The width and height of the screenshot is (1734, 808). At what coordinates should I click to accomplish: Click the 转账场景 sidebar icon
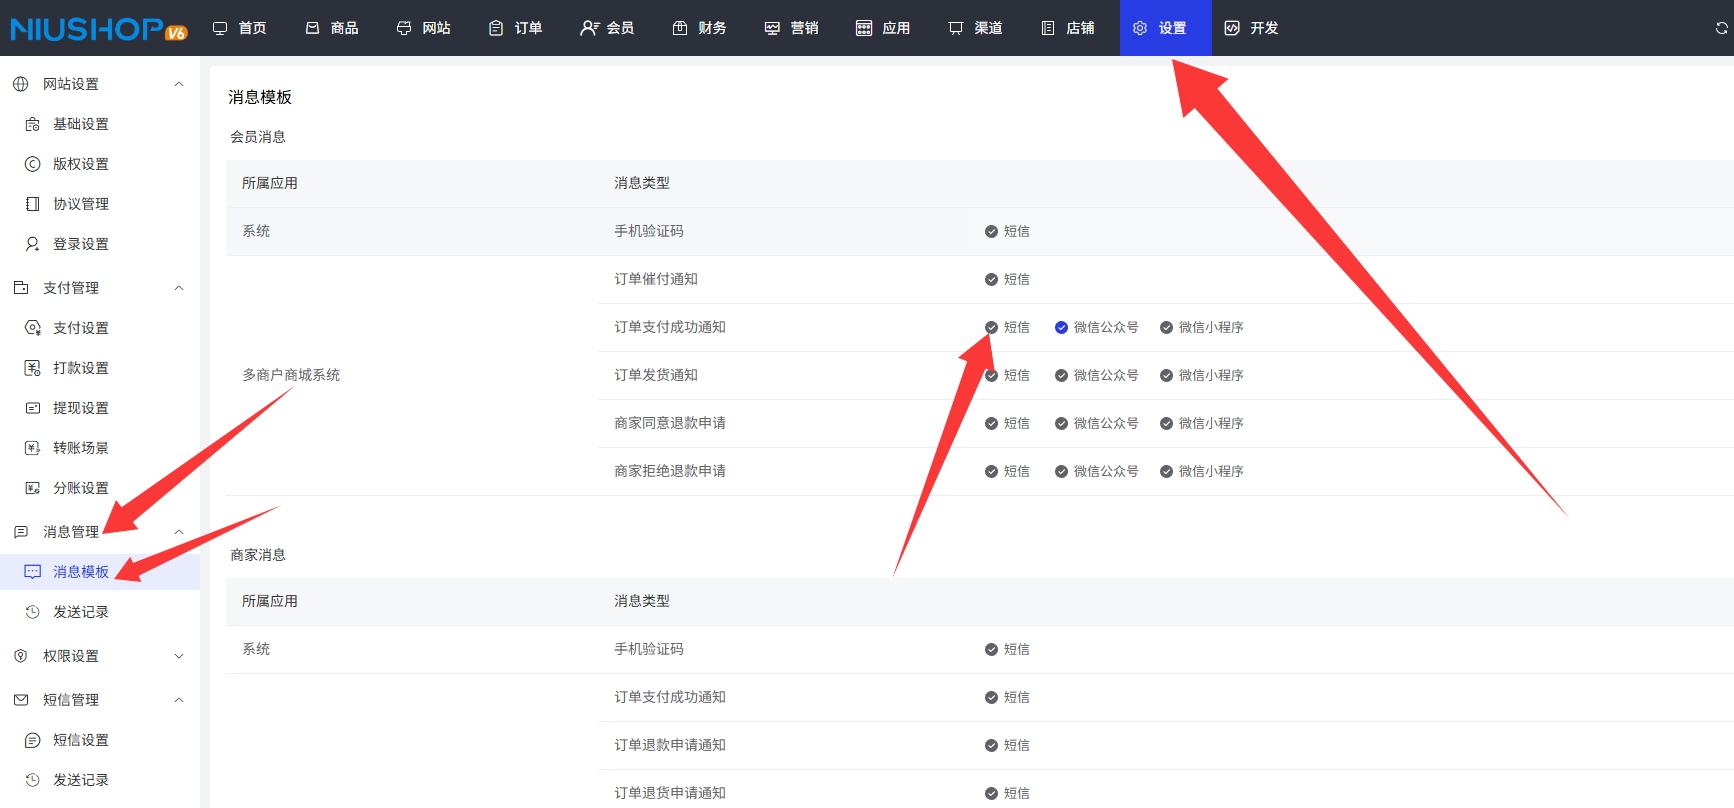[32, 448]
